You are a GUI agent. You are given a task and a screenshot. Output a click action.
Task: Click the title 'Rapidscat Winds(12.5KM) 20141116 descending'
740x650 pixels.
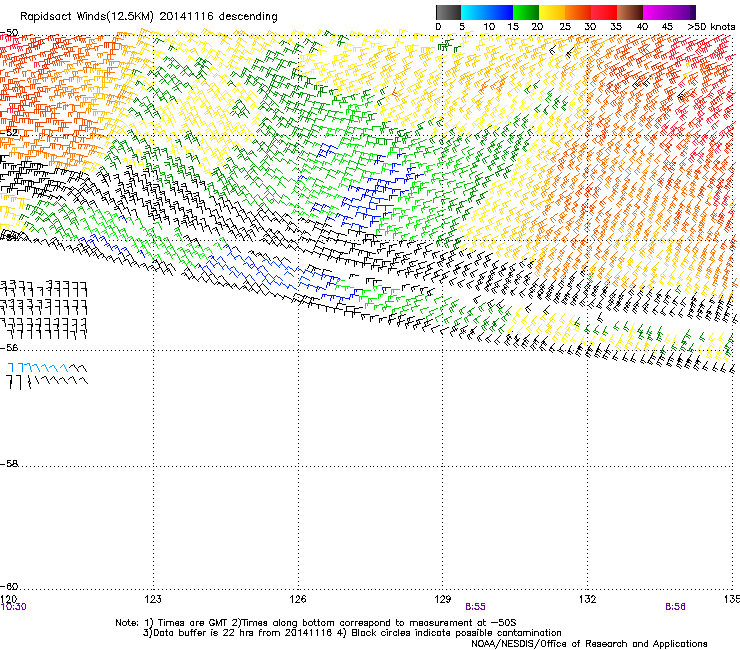pyautogui.click(x=149, y=17)
